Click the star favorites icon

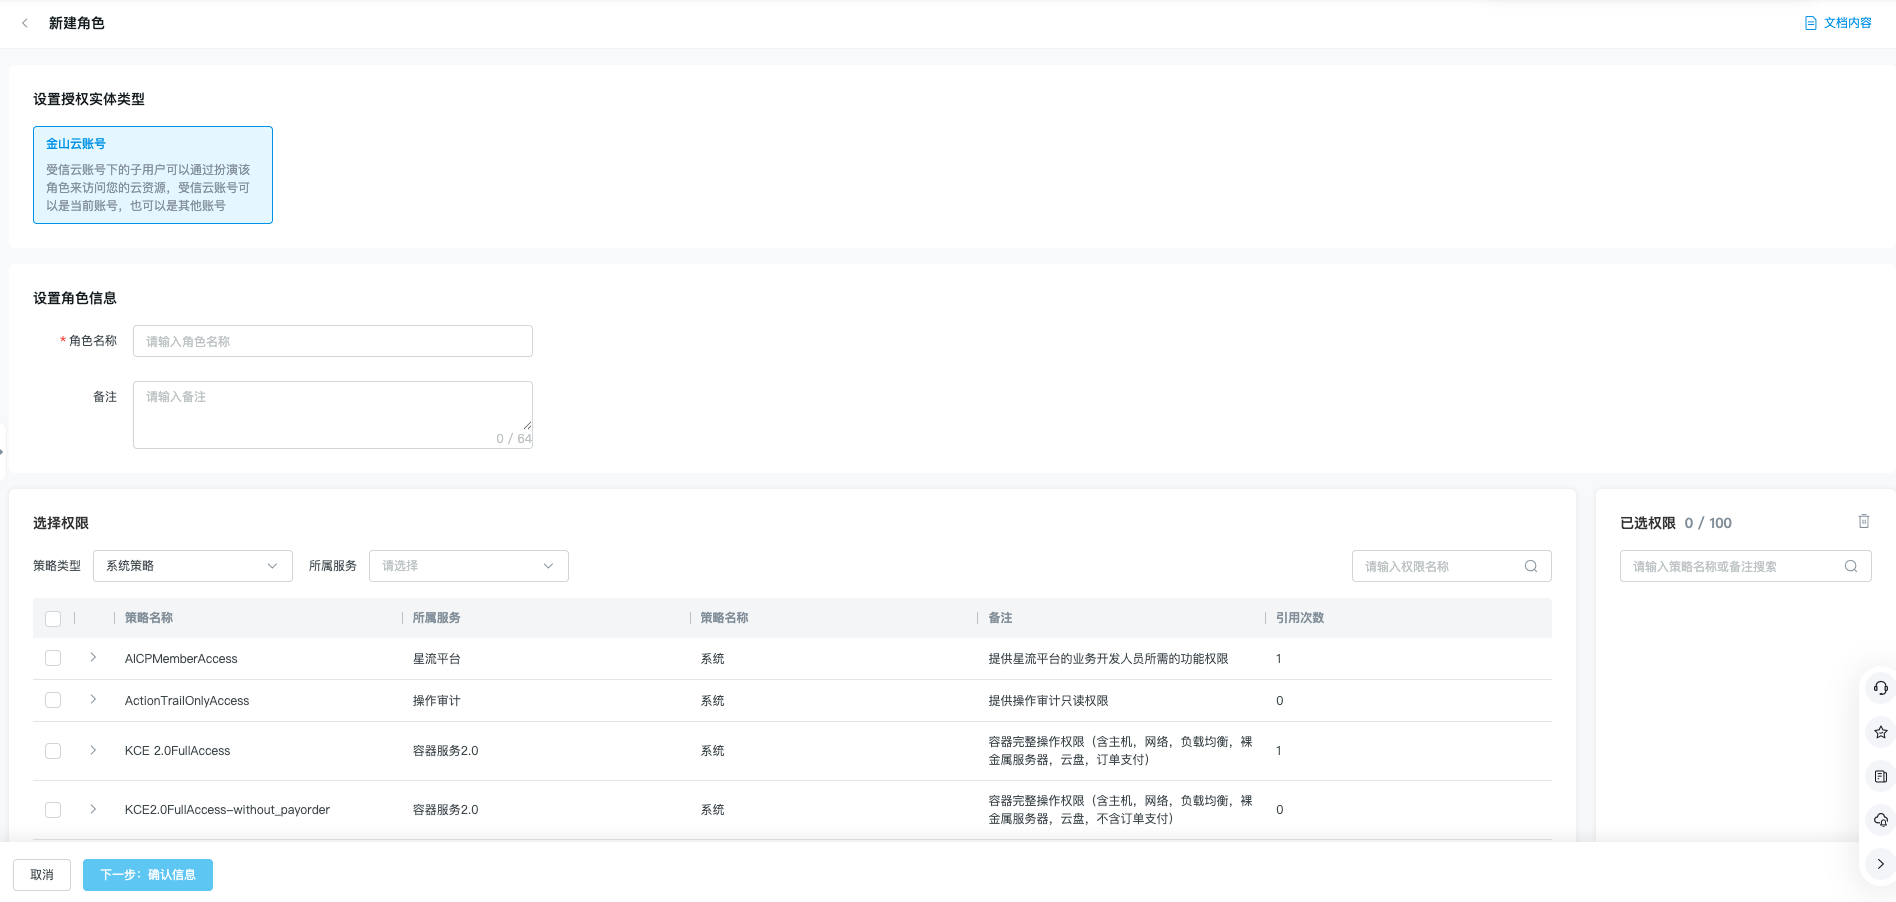(1880, 732)
